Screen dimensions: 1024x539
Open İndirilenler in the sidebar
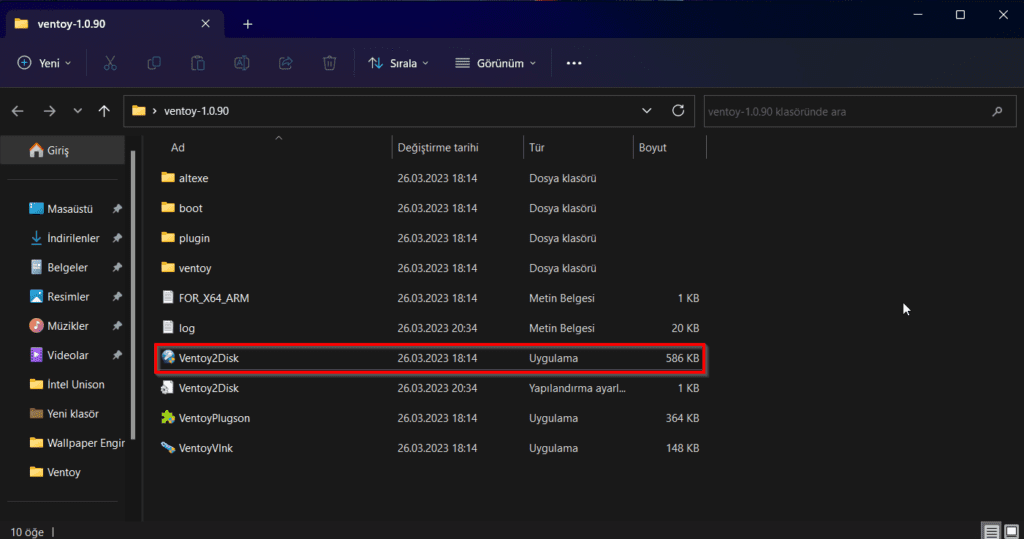click(x=73, y=238)
